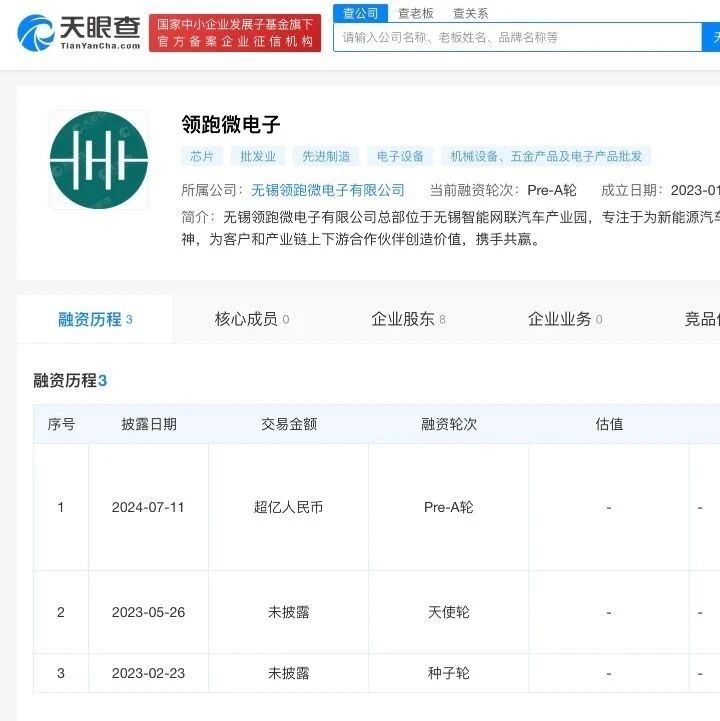Viewport: 720px width, 721px height.
Task: Click the date 2024-07-11 cell
Action: tap(148, 507)
